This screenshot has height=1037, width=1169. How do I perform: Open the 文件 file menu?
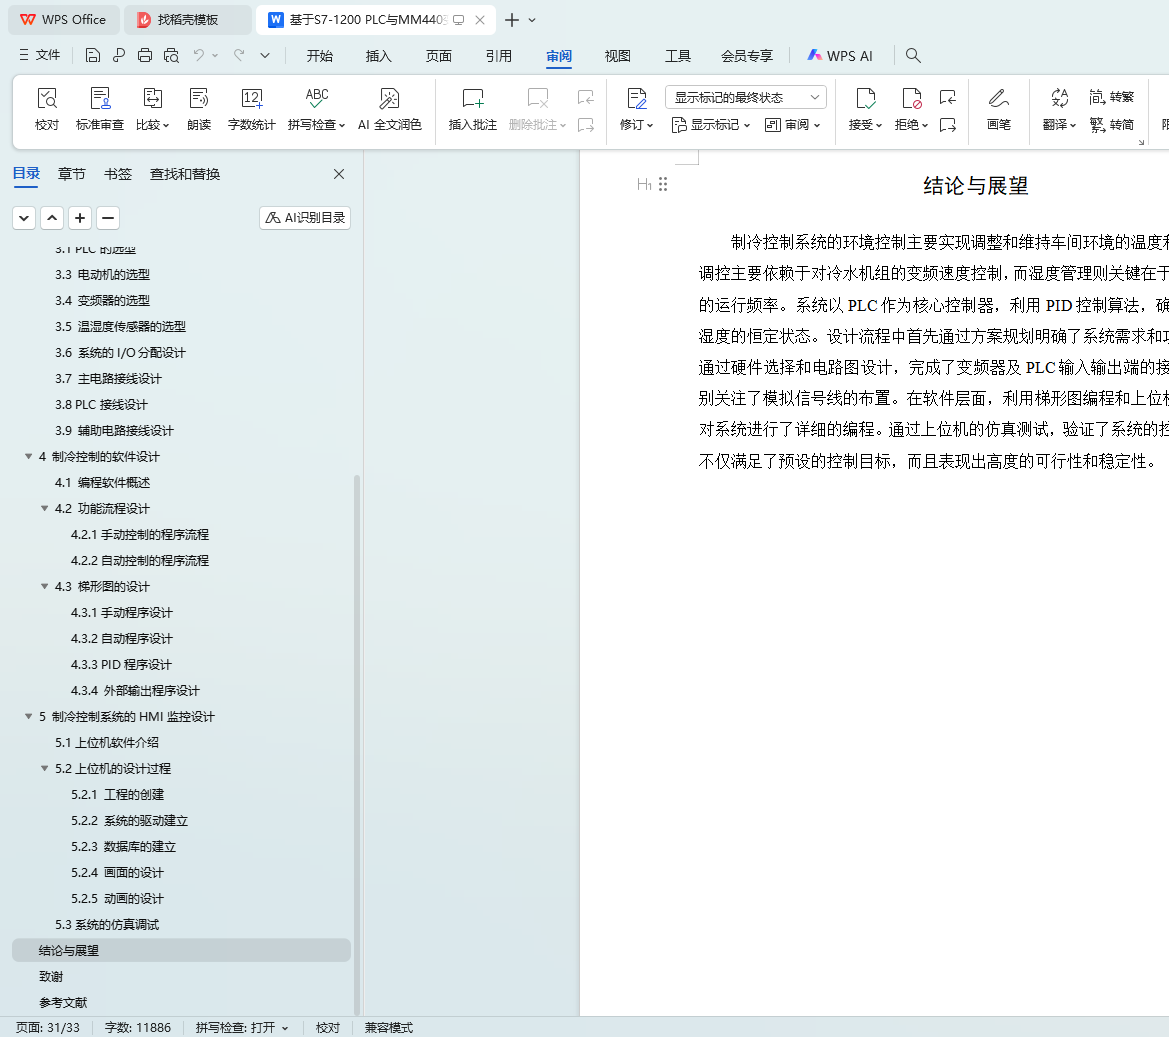[x=40, y=55]
